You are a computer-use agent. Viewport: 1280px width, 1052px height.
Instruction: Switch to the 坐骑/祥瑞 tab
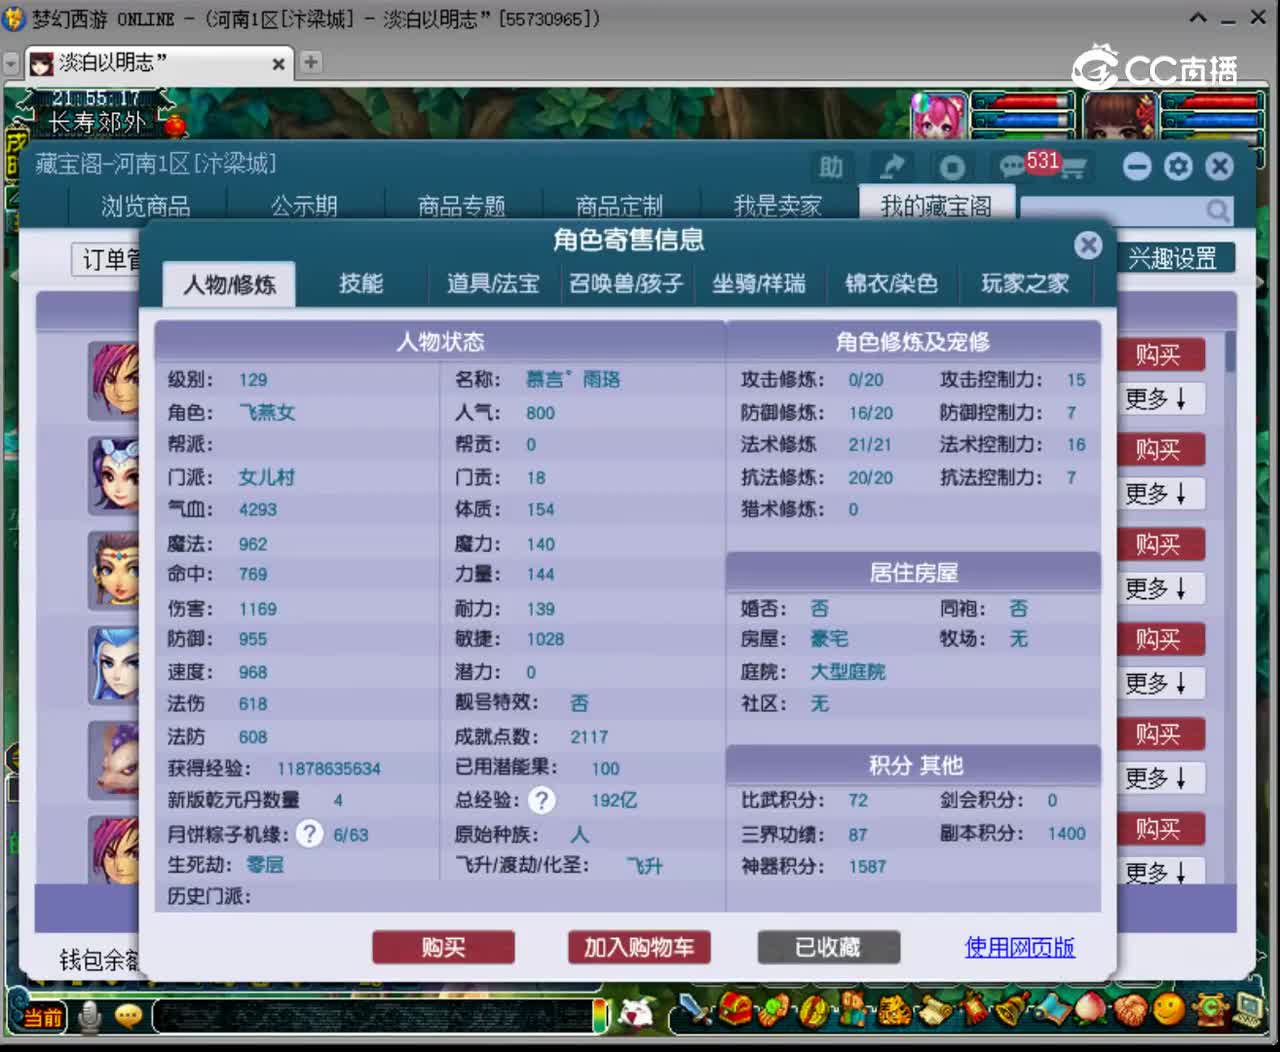click(x=759, y=284)
